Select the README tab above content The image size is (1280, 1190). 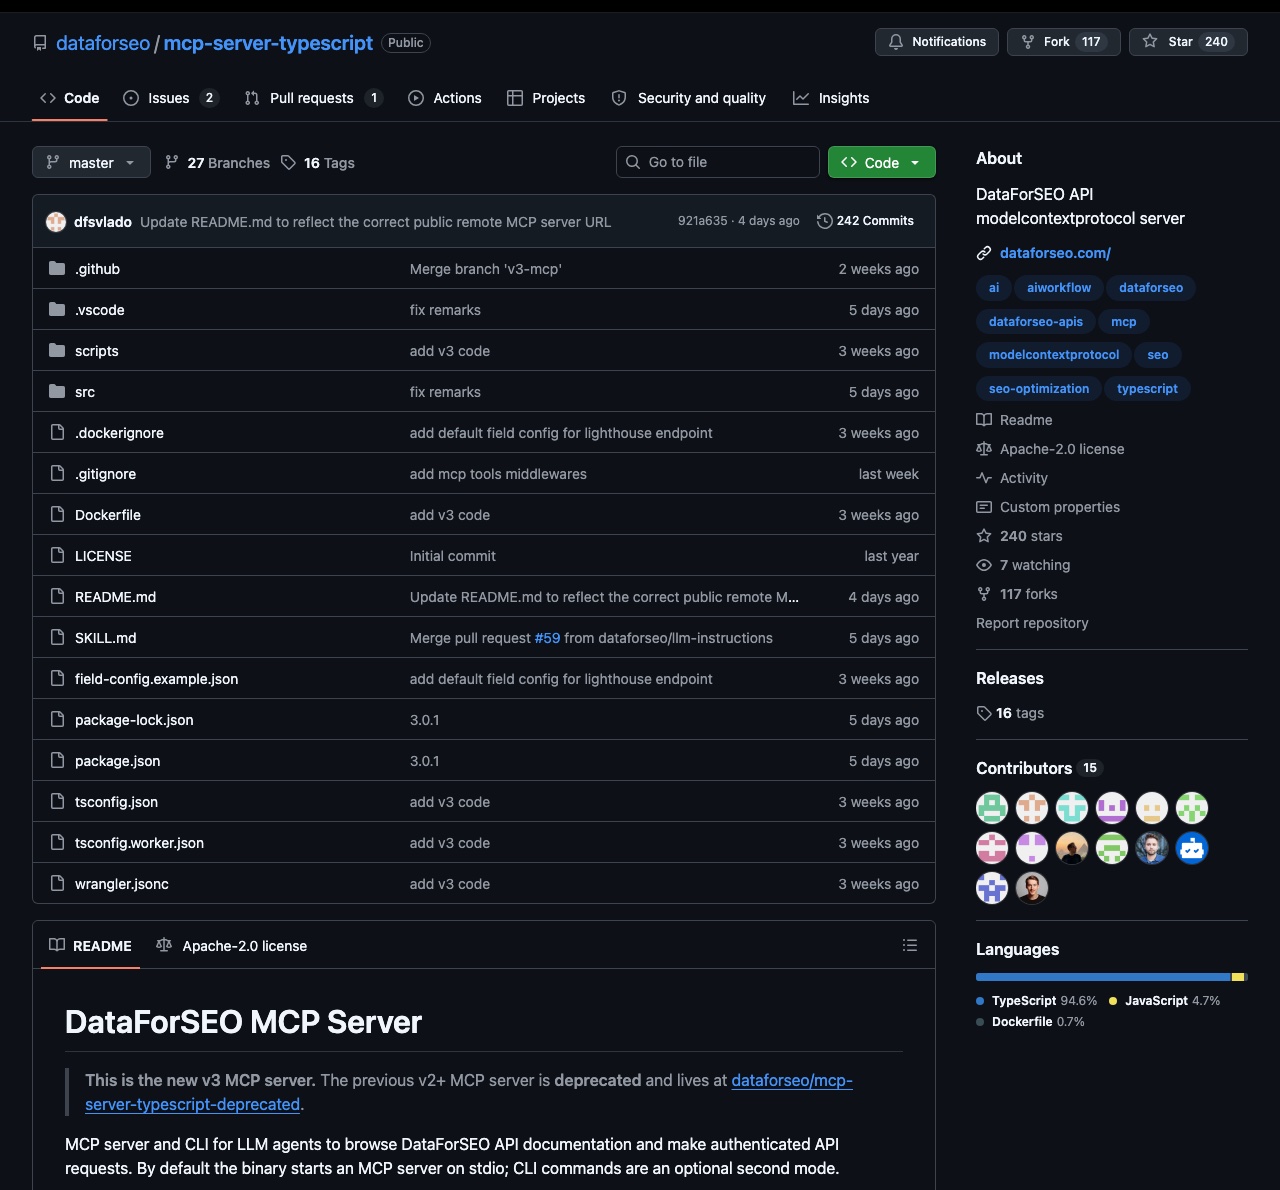[x=90, y=946]
